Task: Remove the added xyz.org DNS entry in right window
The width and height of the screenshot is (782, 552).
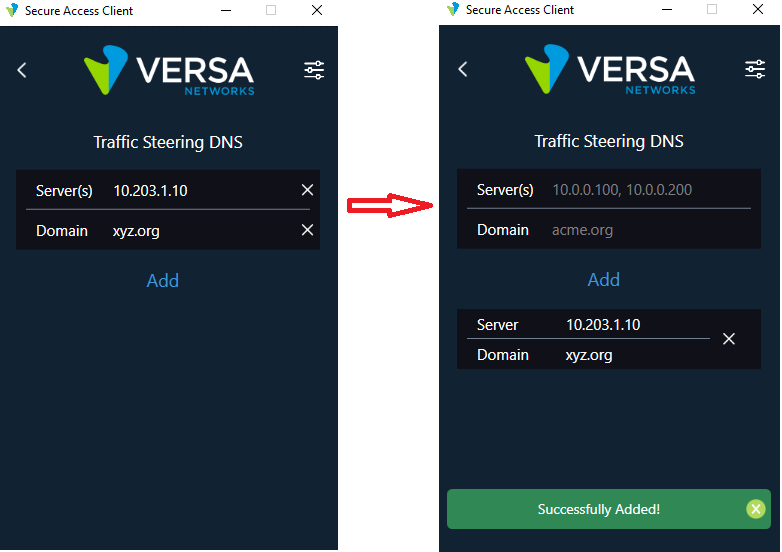Action: point(729,339)
